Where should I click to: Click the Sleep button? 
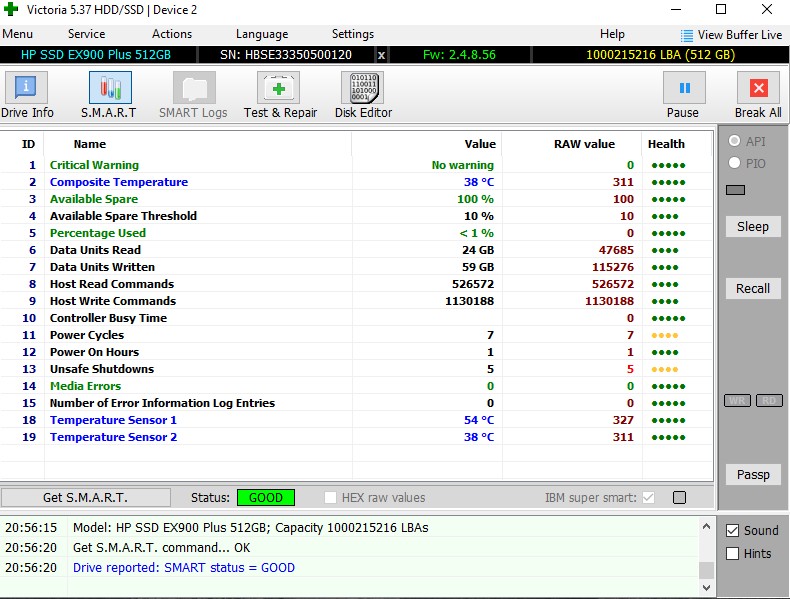(x=753, y=227)
